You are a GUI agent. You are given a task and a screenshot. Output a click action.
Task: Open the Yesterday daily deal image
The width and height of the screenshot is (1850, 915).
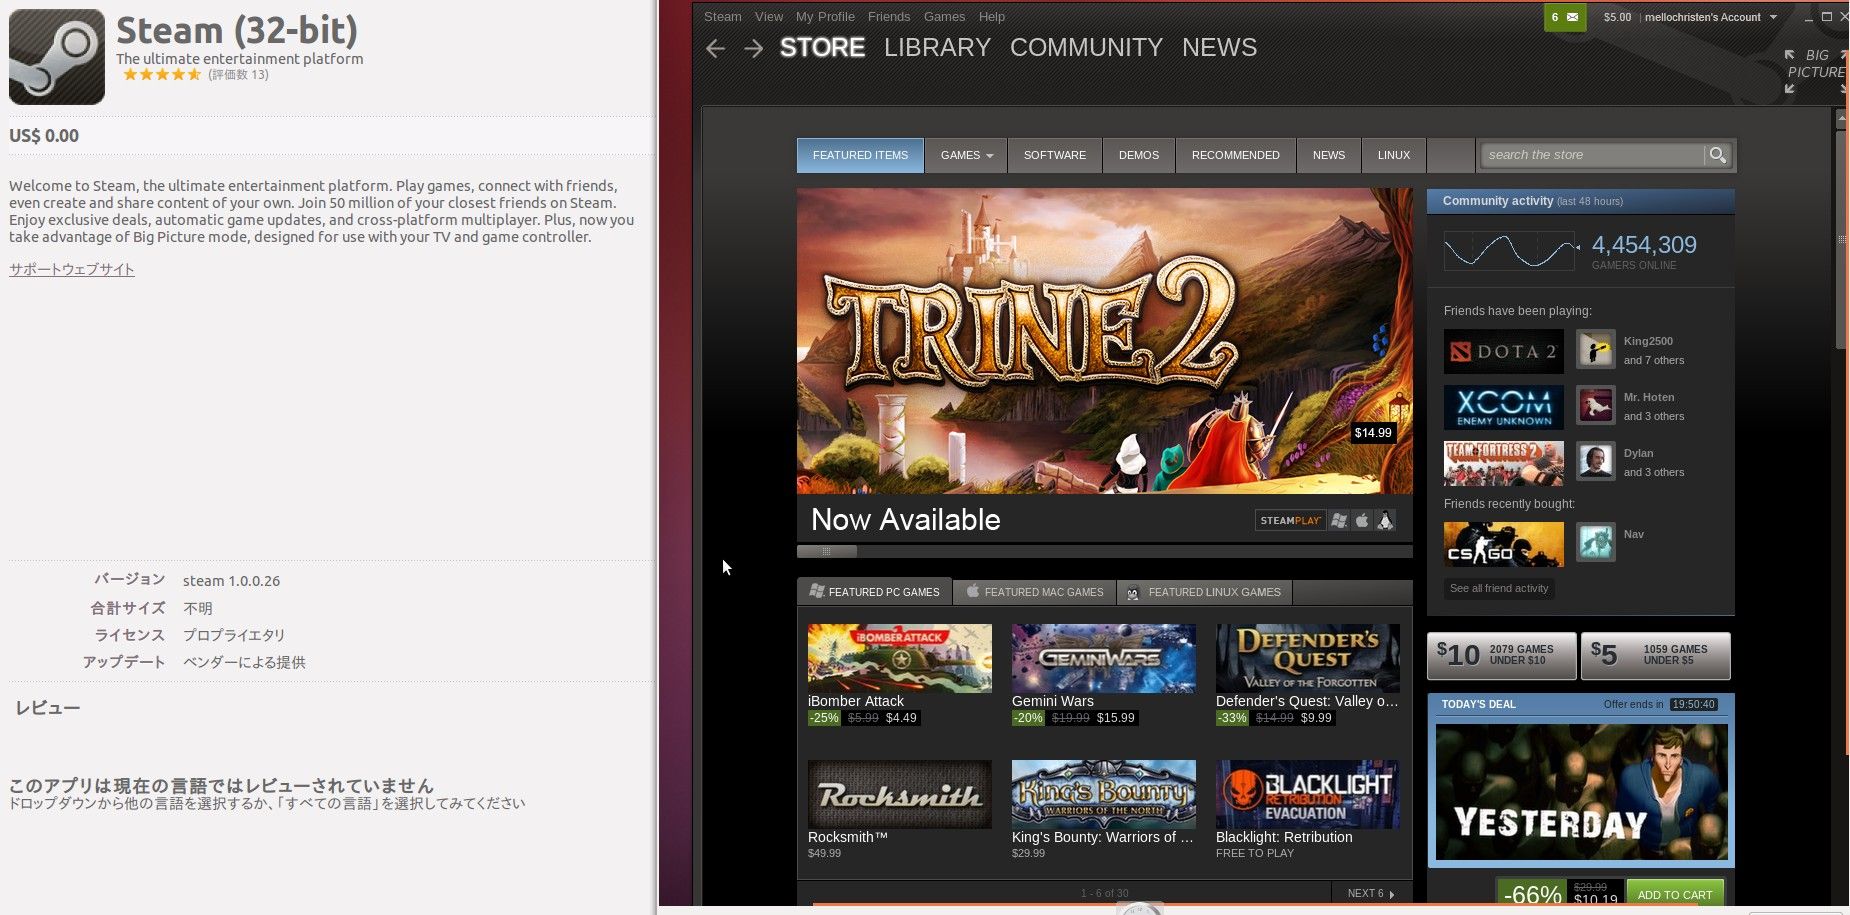click(x=1581, y=791)
